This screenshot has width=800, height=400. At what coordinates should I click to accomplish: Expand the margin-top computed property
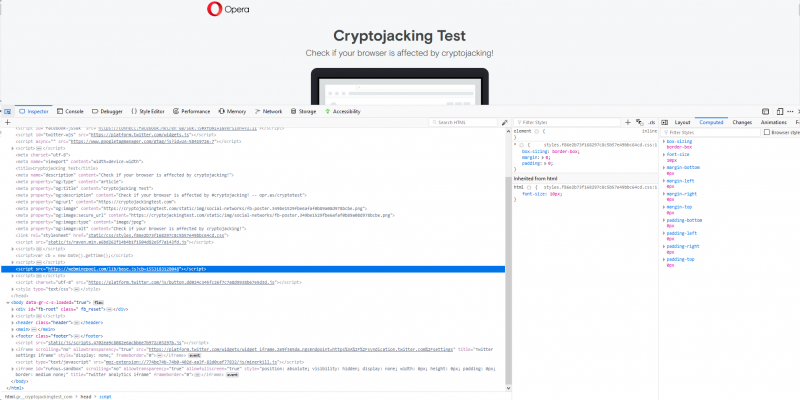pyautogui.click(x=664, y=207)
